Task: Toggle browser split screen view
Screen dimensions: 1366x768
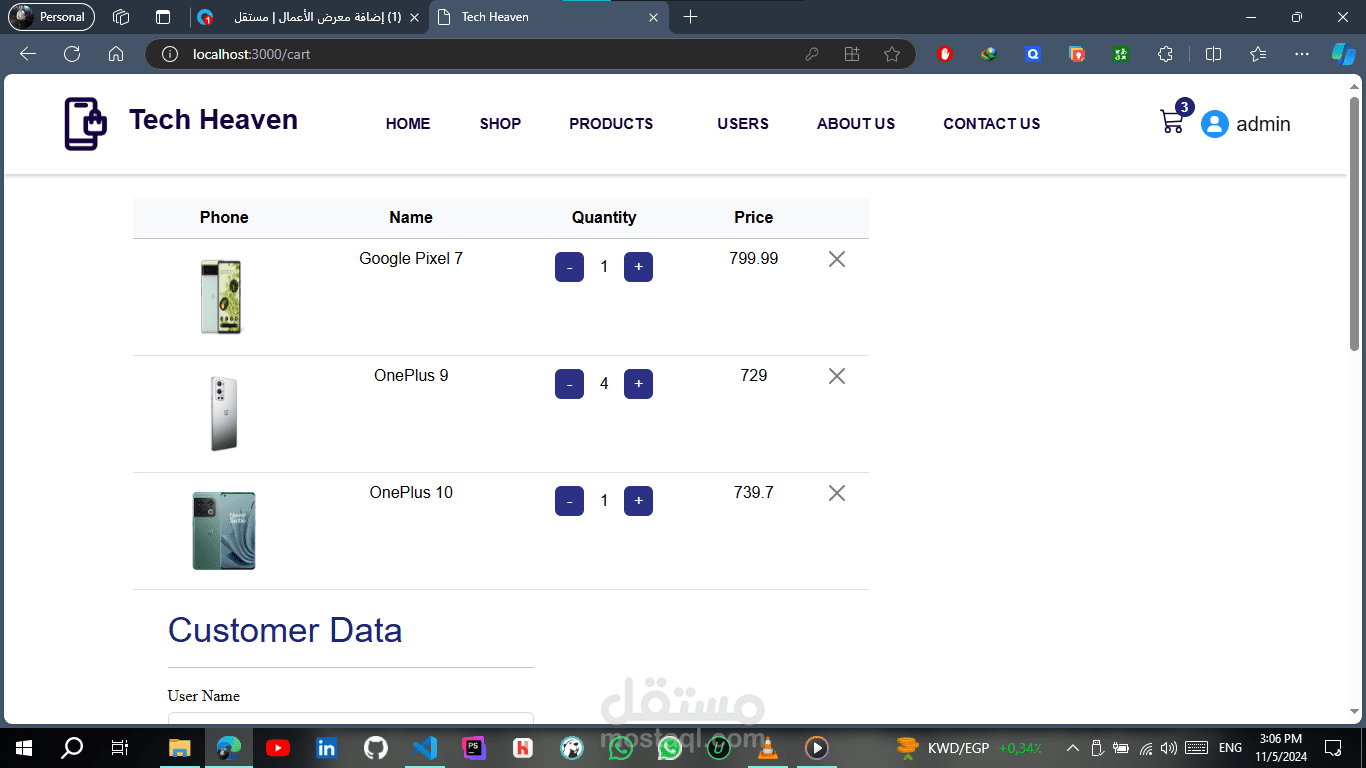Action: (x=1213, y=54)
